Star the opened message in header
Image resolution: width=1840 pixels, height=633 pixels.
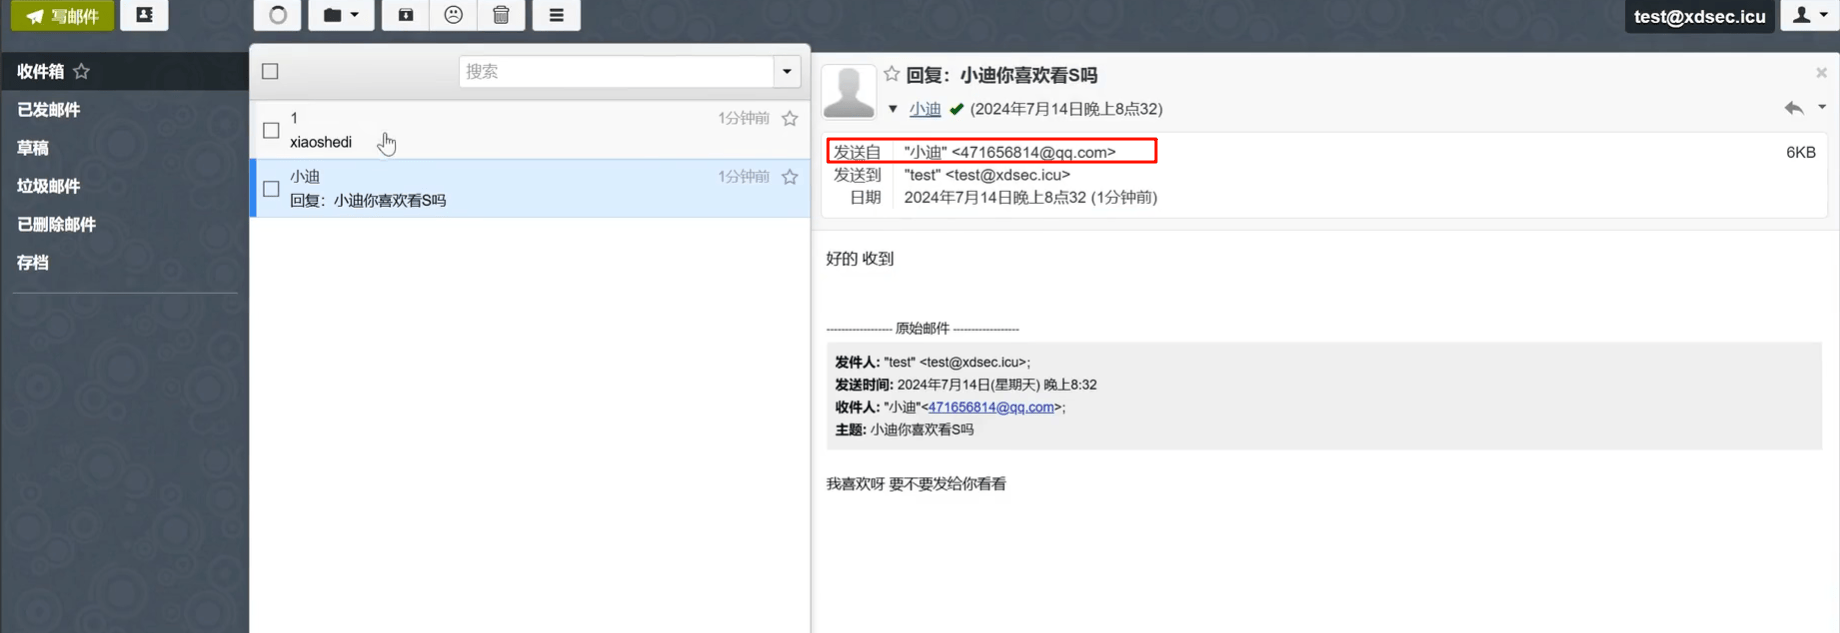tap(892, 74)
